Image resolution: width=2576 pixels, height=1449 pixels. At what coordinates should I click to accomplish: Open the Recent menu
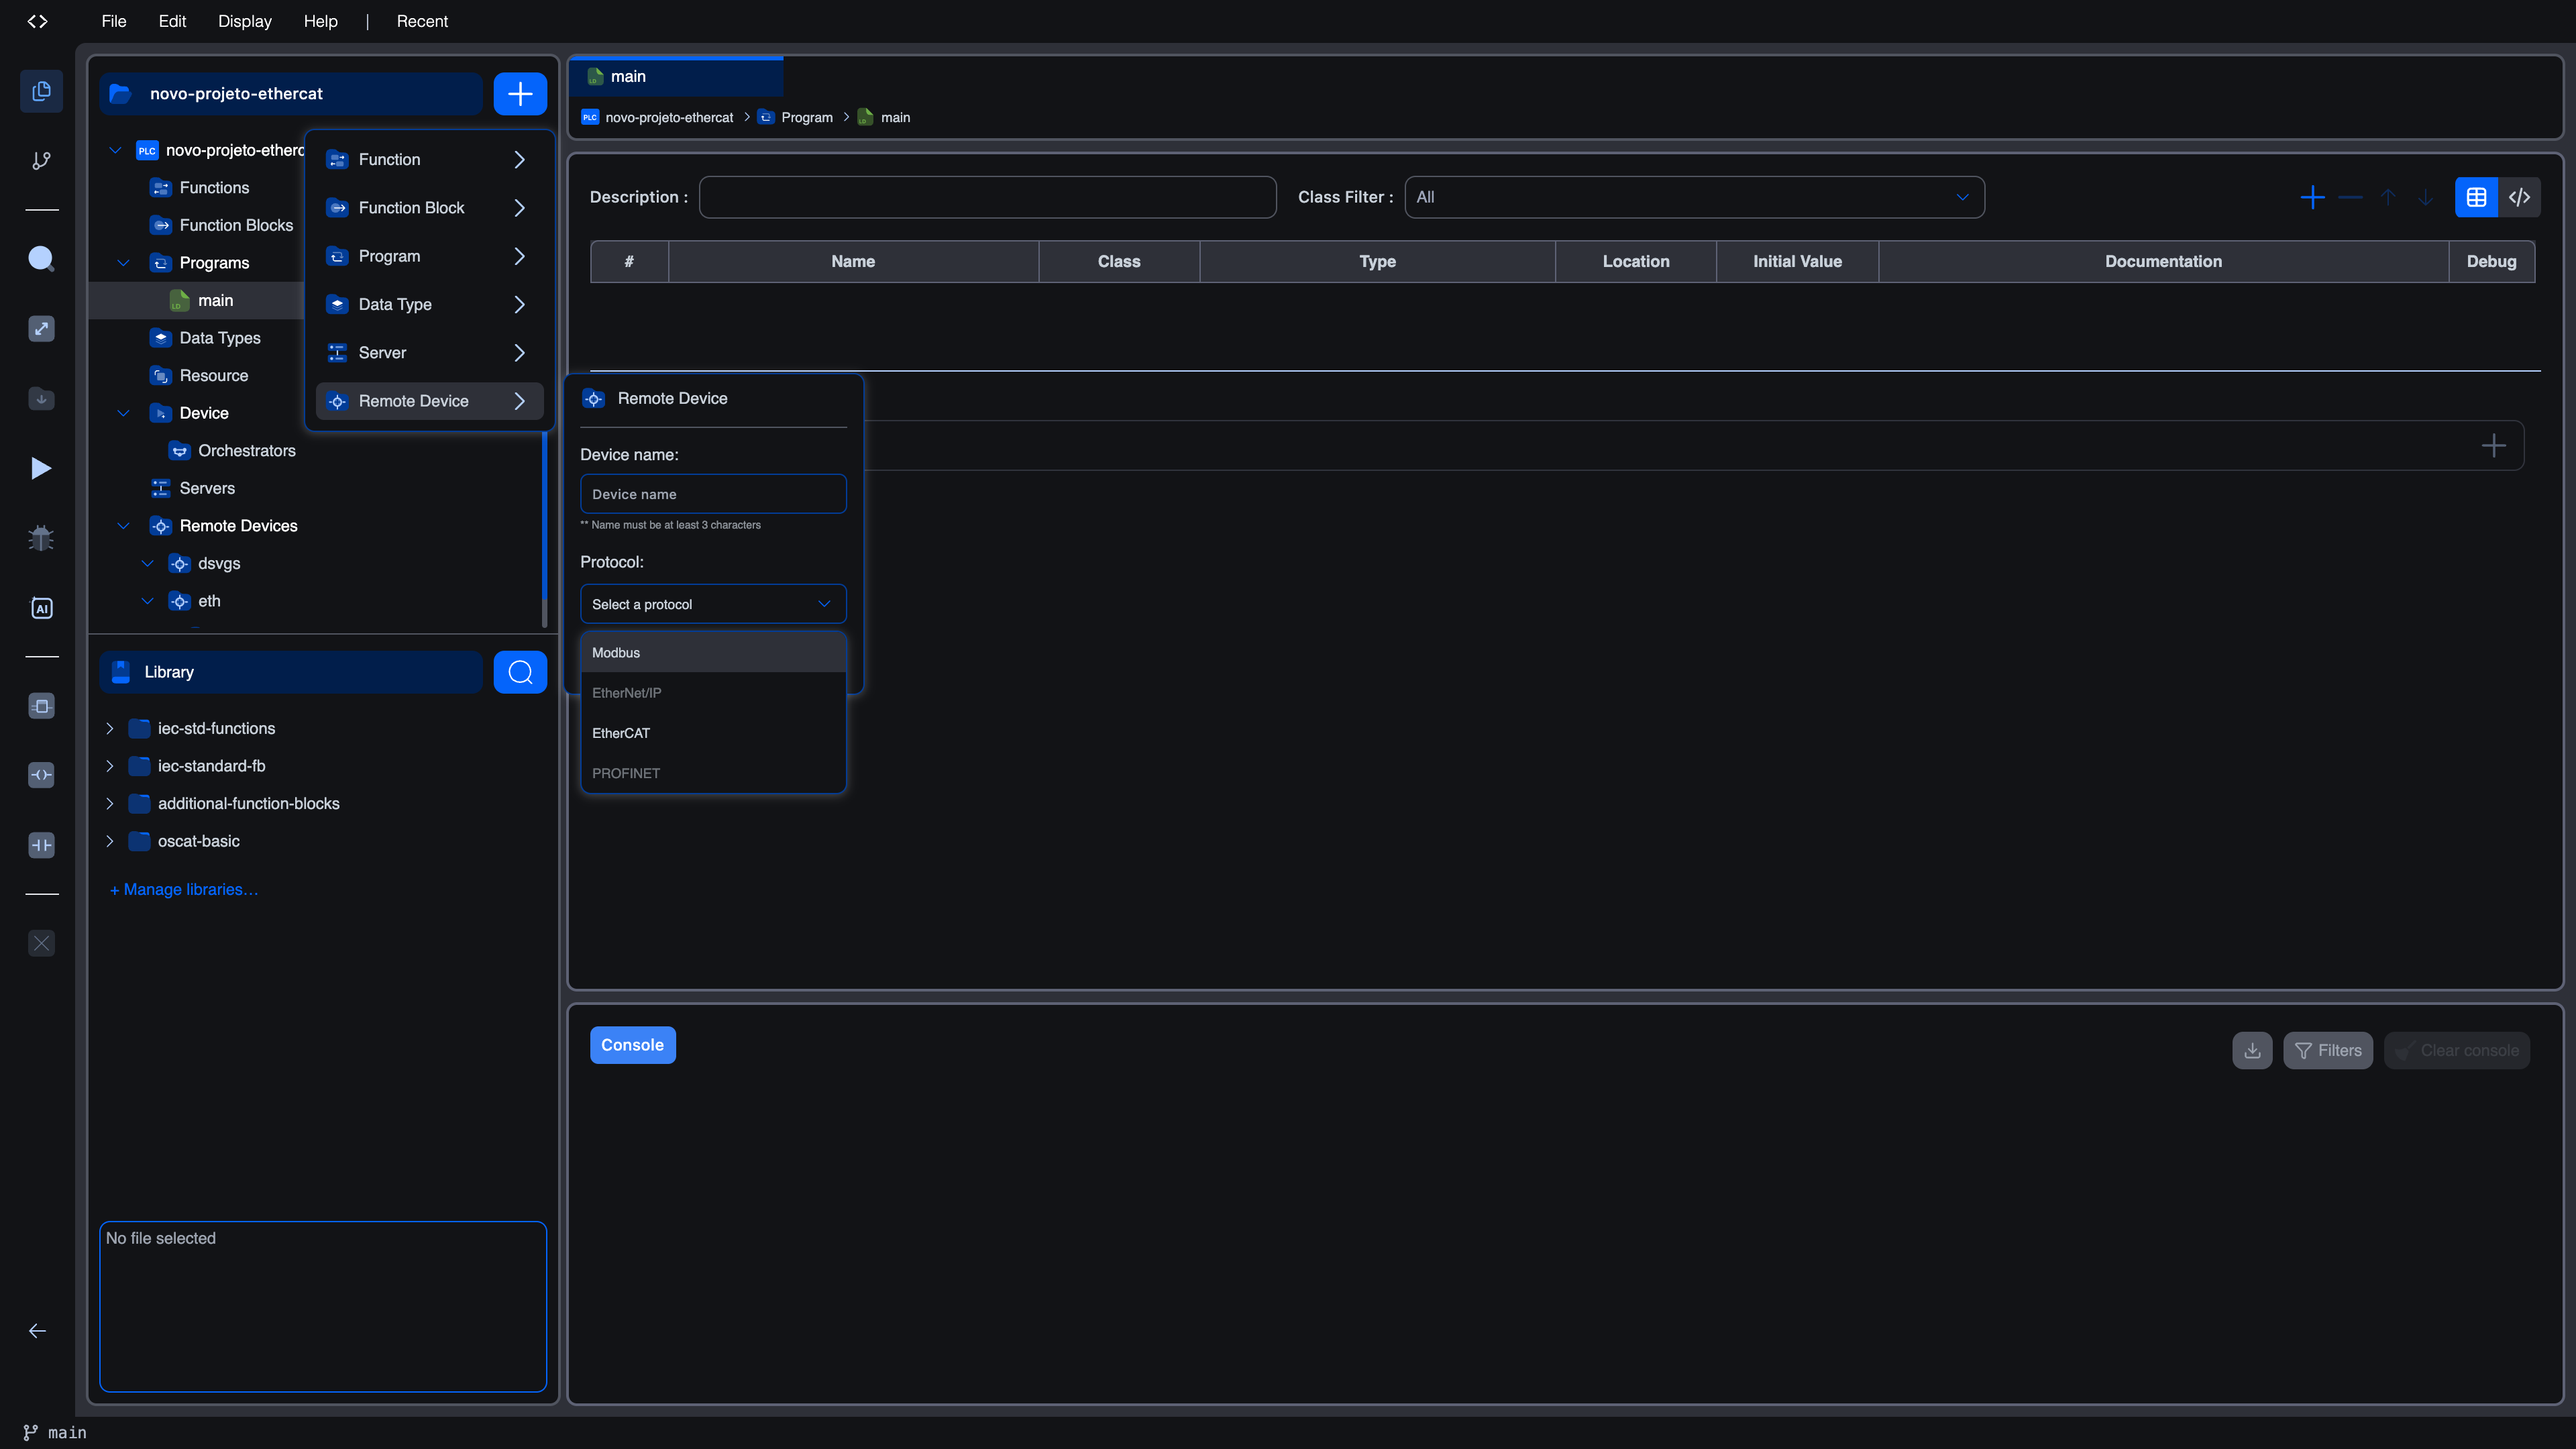pyautogui.click(x=422, y=21)
